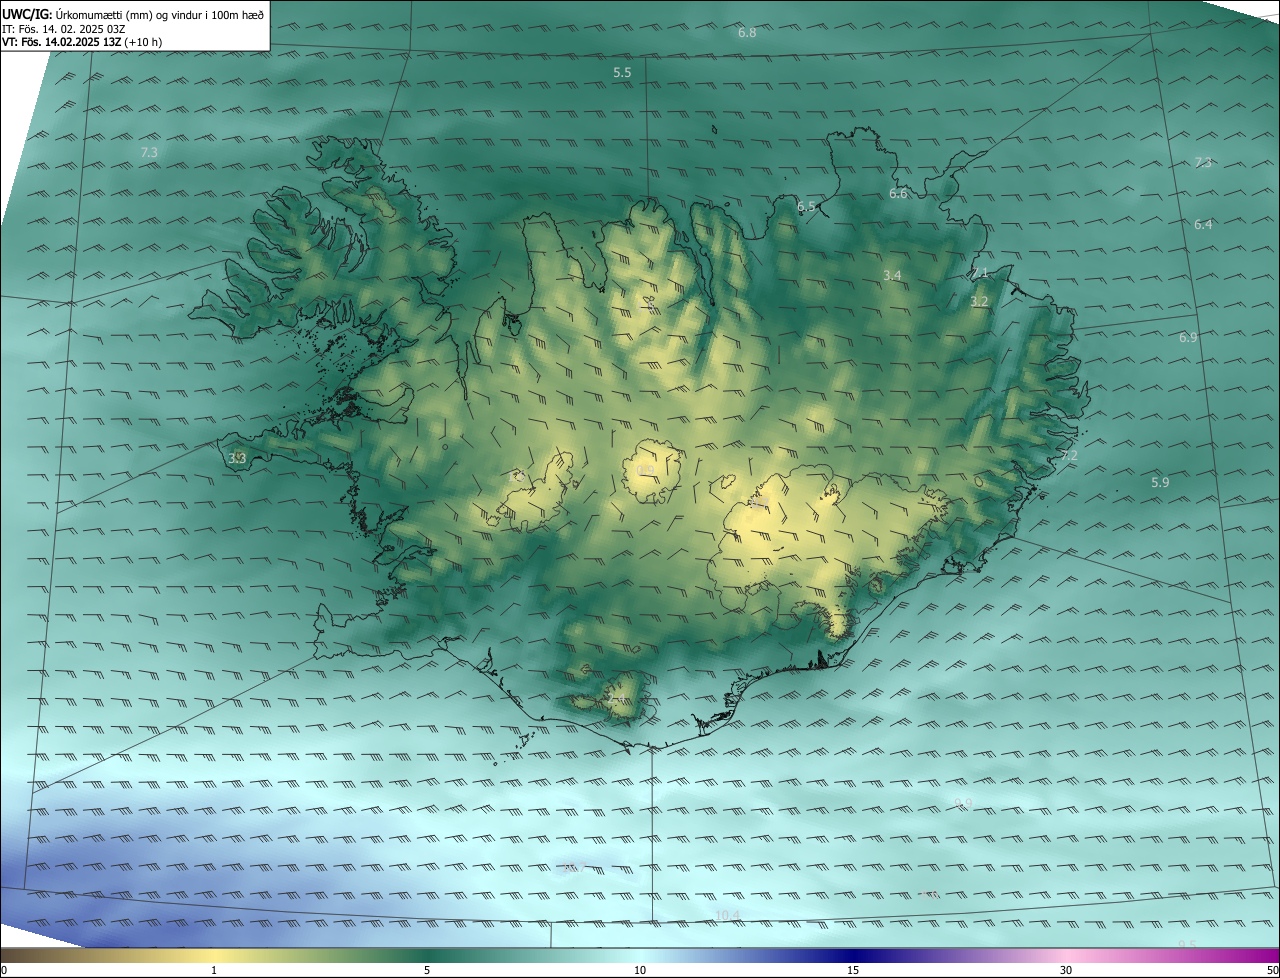Select the 'IT: Fös. 14. 02. 2025 03Z' line
The width and height of the screenshot is (1280, 978).
click(64, 28)
